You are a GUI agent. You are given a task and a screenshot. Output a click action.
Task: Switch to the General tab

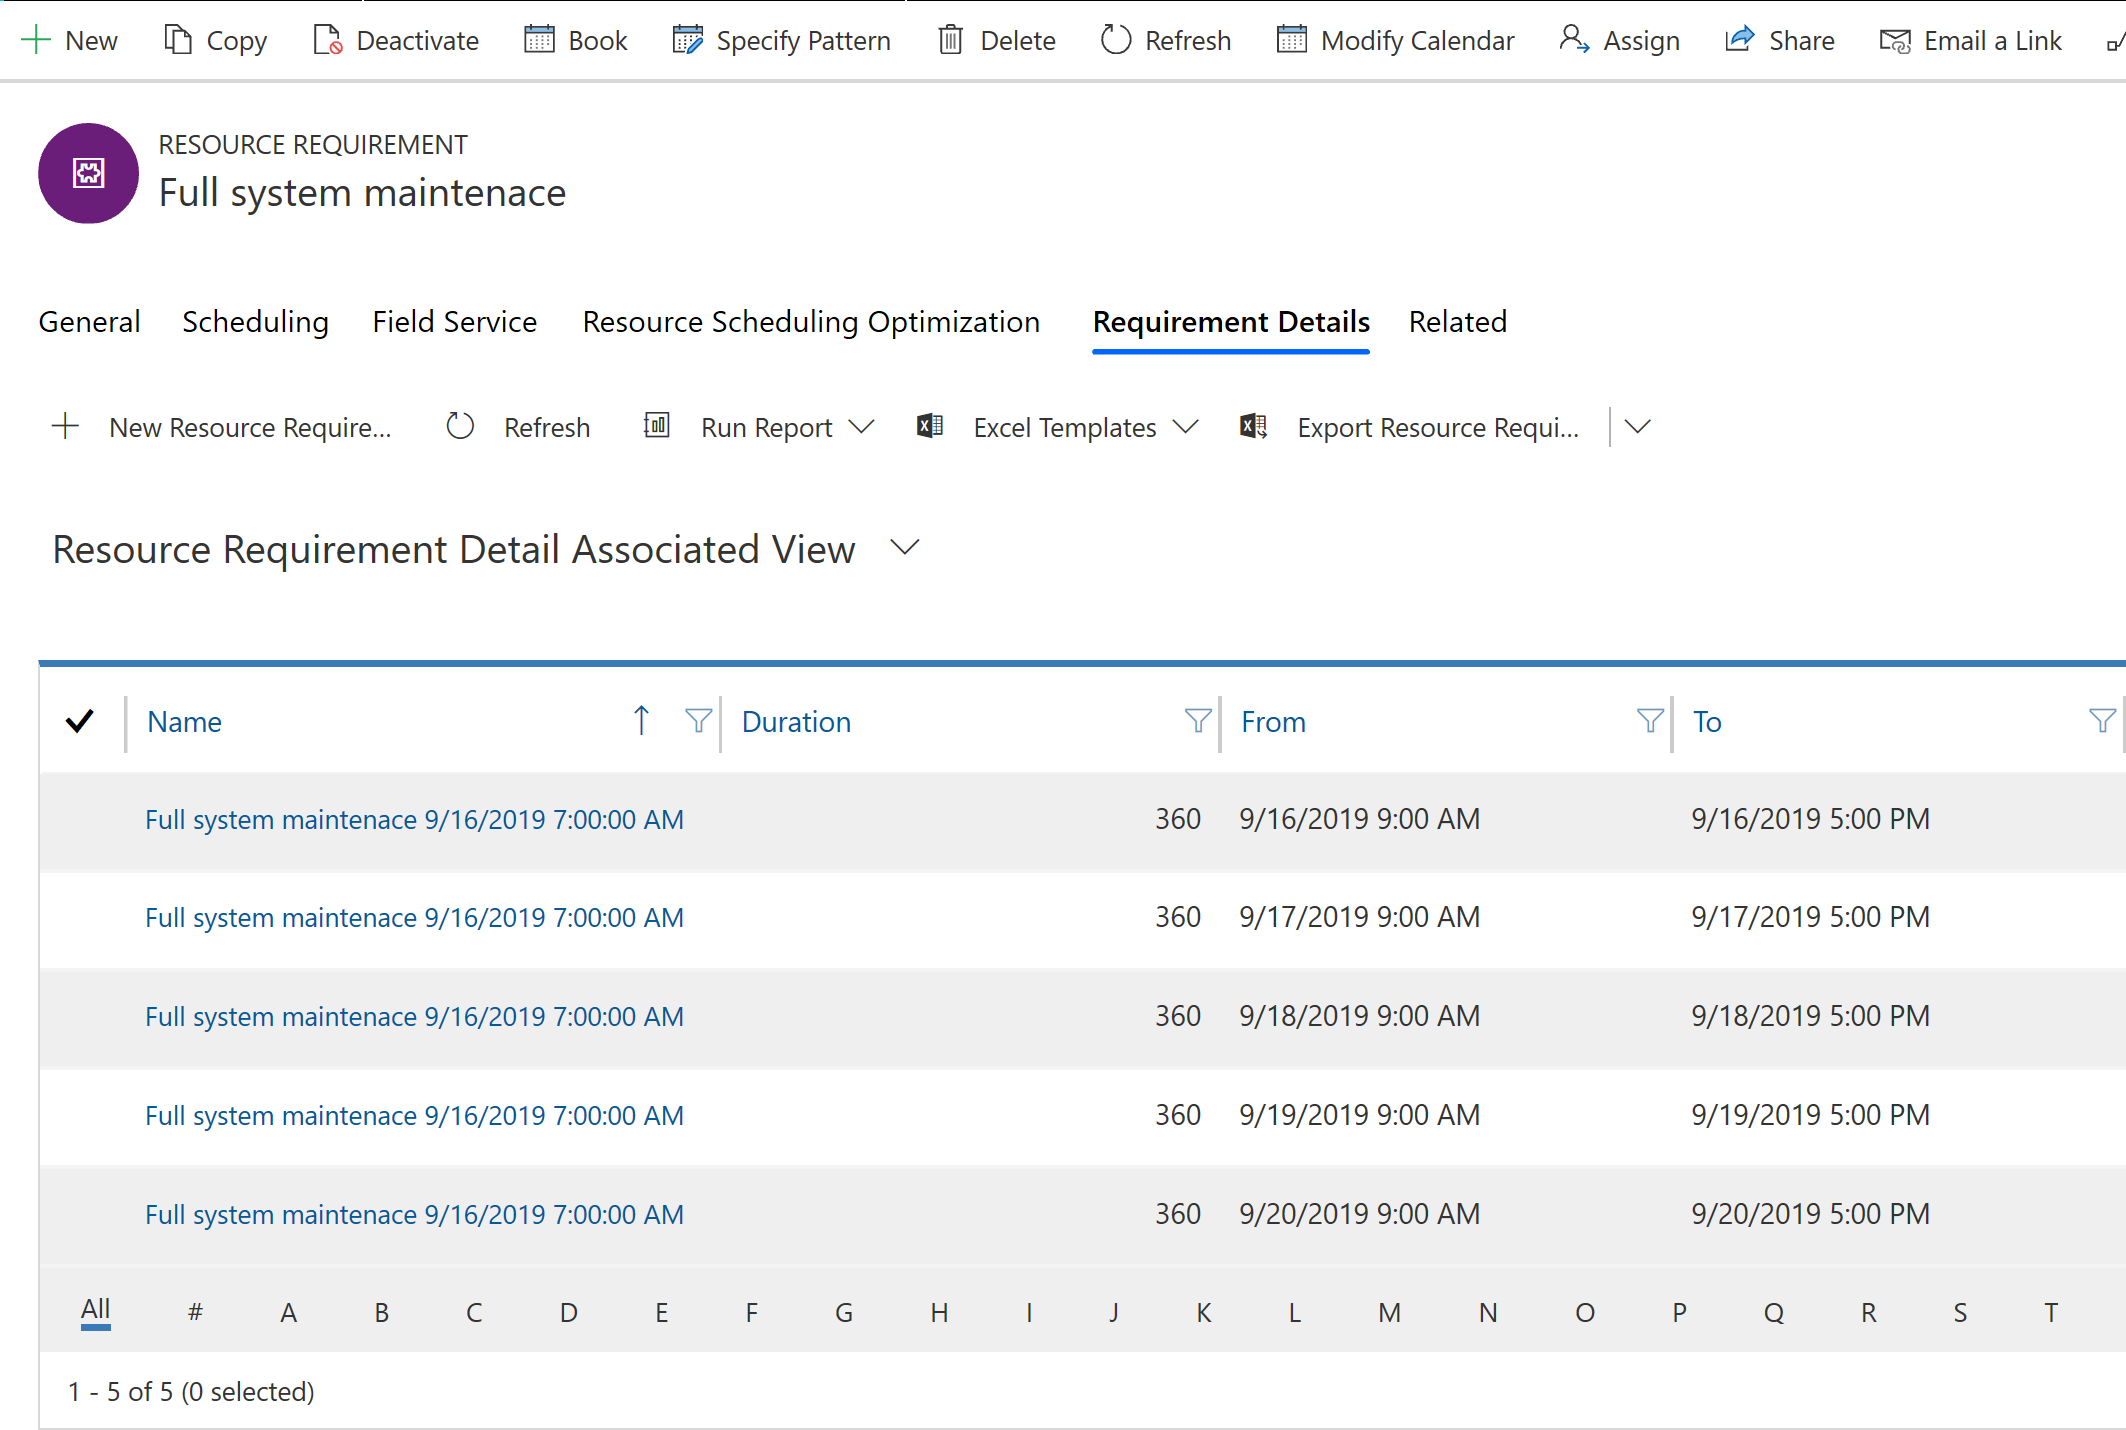91,321
